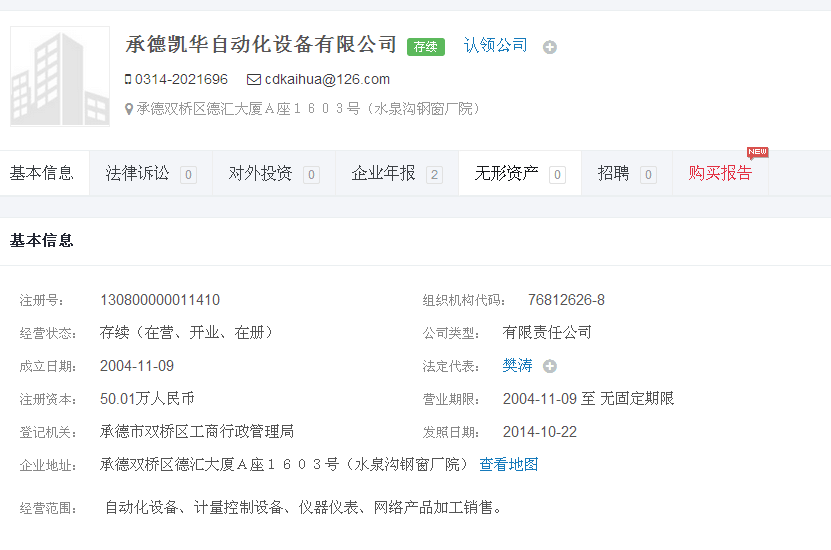Click legal representative 樊涛 link
The height and width of the screenshot is (550, 831).
(517, 366)
